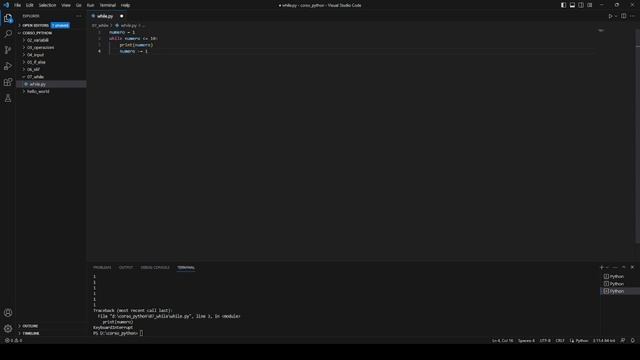Click the Run Python File play icon
This screenshot has height=360, width=640.
(x=610, y=16)
